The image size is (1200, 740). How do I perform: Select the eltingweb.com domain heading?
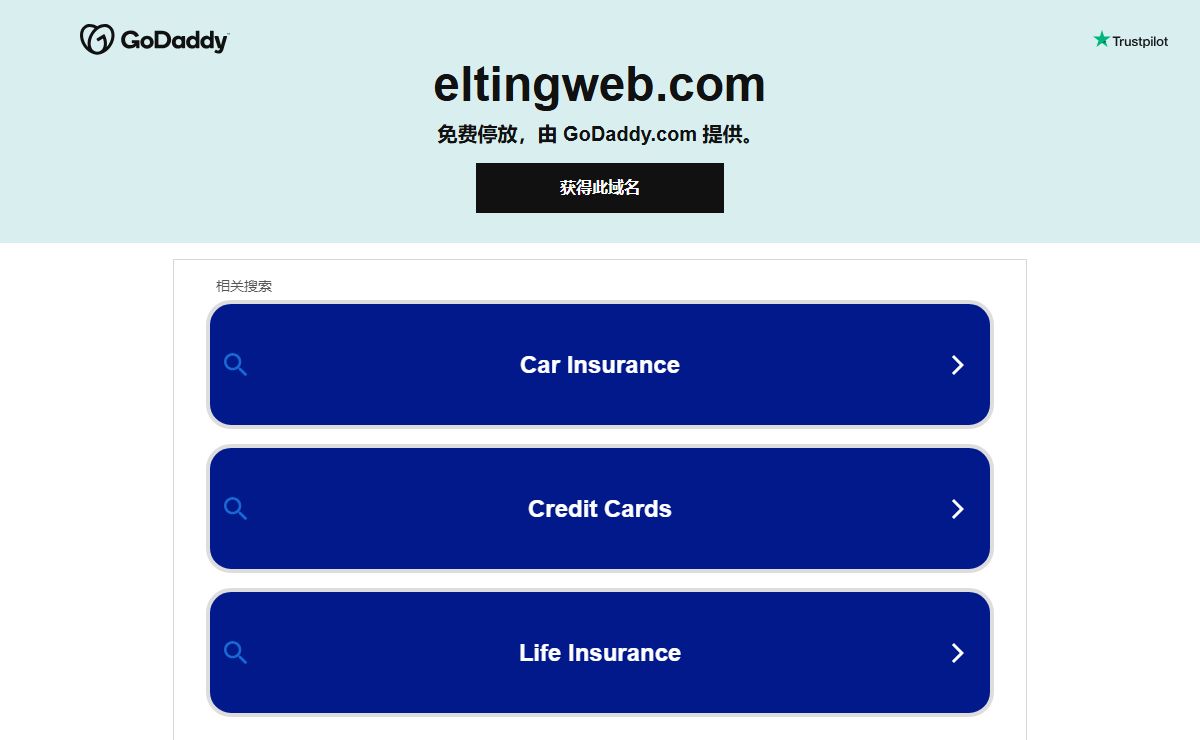click(600, 84)
